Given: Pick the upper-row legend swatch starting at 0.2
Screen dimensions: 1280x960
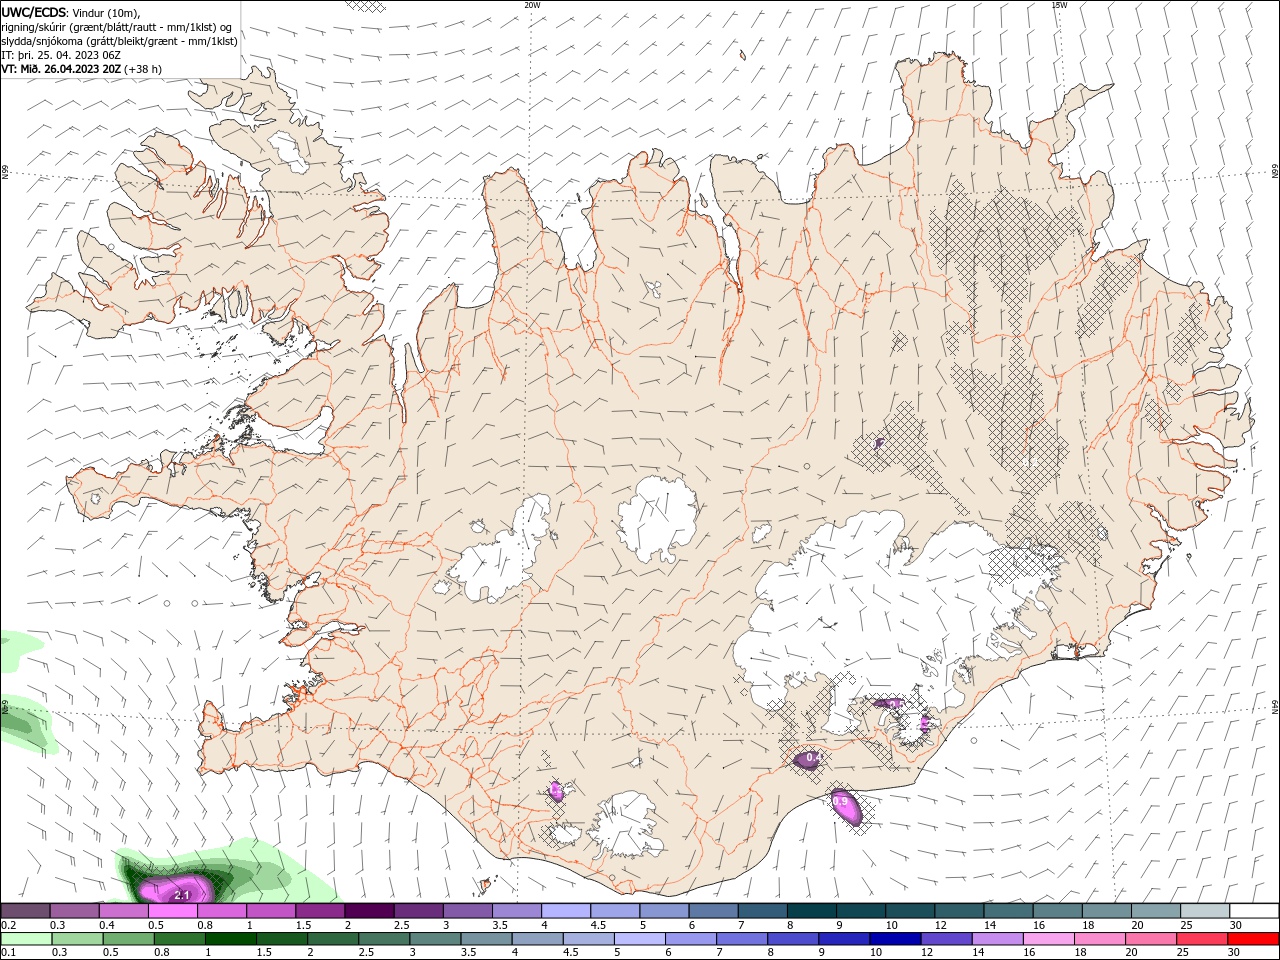Looking at the screenshot, I should click(26, 911).
